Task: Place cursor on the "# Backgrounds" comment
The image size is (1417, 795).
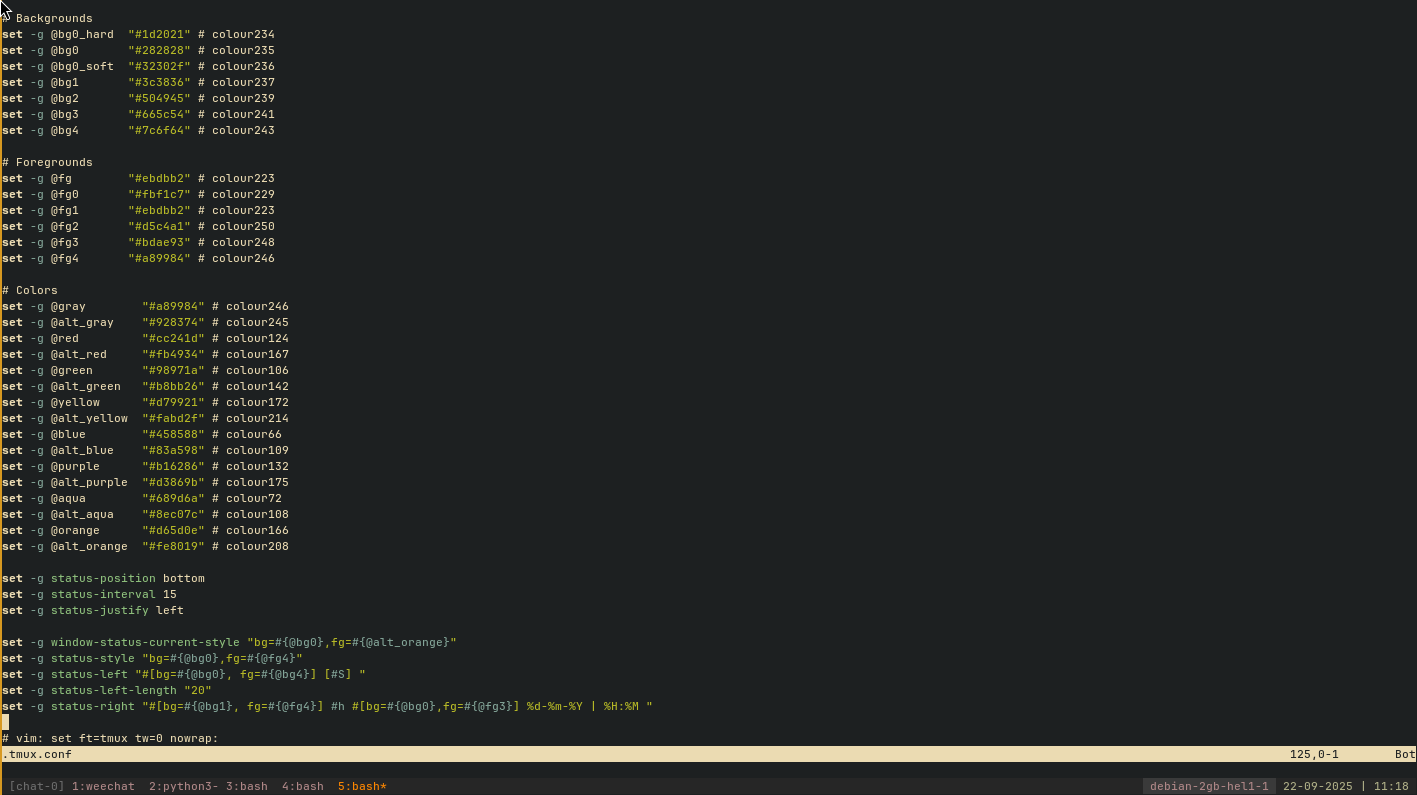Action: tap(52, 18)
